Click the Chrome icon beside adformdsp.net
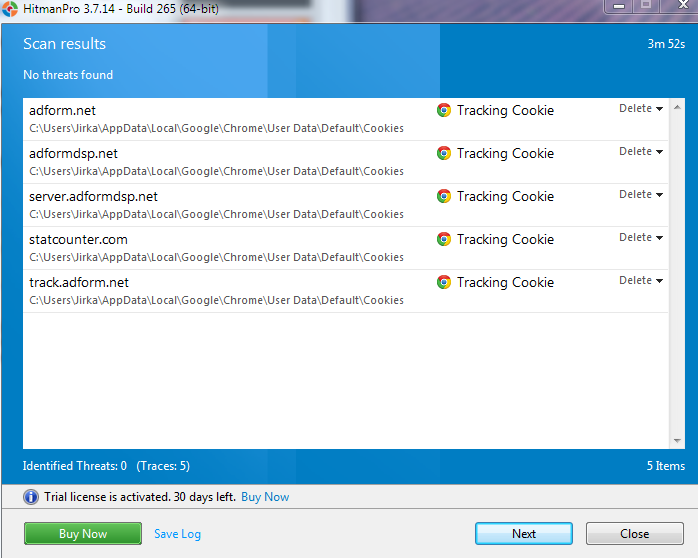Image resolution: width=698 pixels, height=558 pixels. [x=444, y=153]
